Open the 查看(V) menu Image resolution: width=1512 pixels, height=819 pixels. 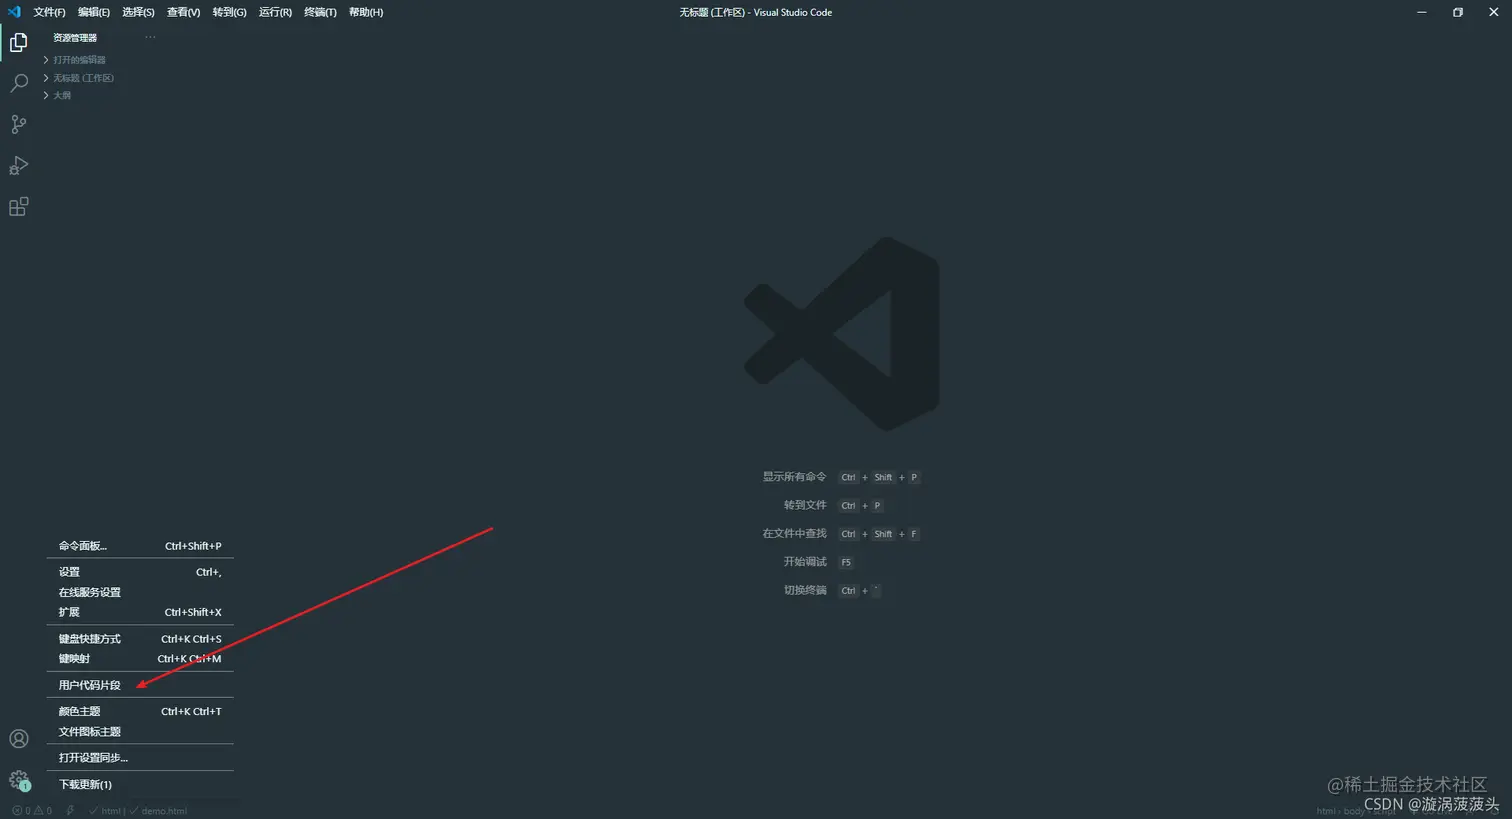point(183,12)
